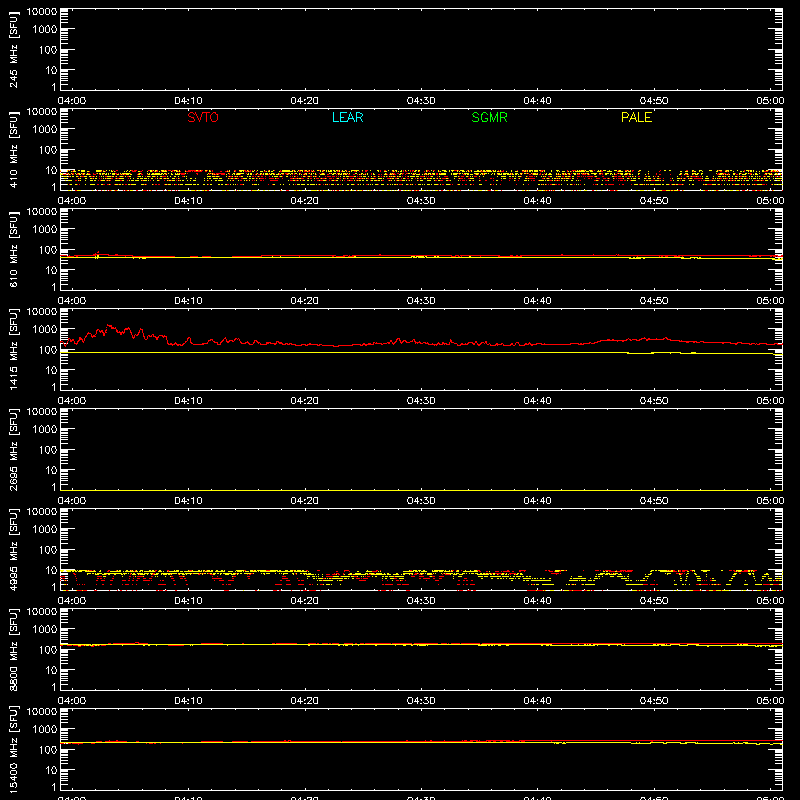Click the yellow baseline in the 2695 MHz plot
Screen dimensions: 800x800
click(421, 490)
